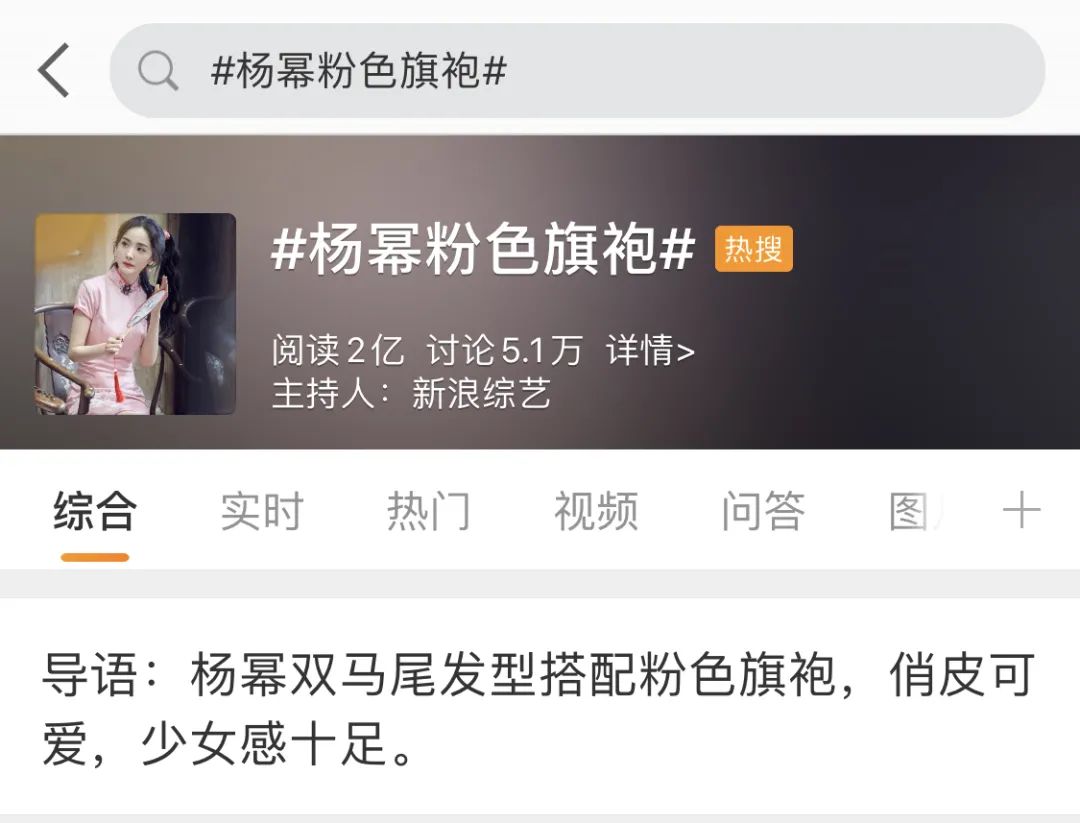1080x823 pixels.
Task: Tap the 阅读2亿 read count
Action: point(338,350)
